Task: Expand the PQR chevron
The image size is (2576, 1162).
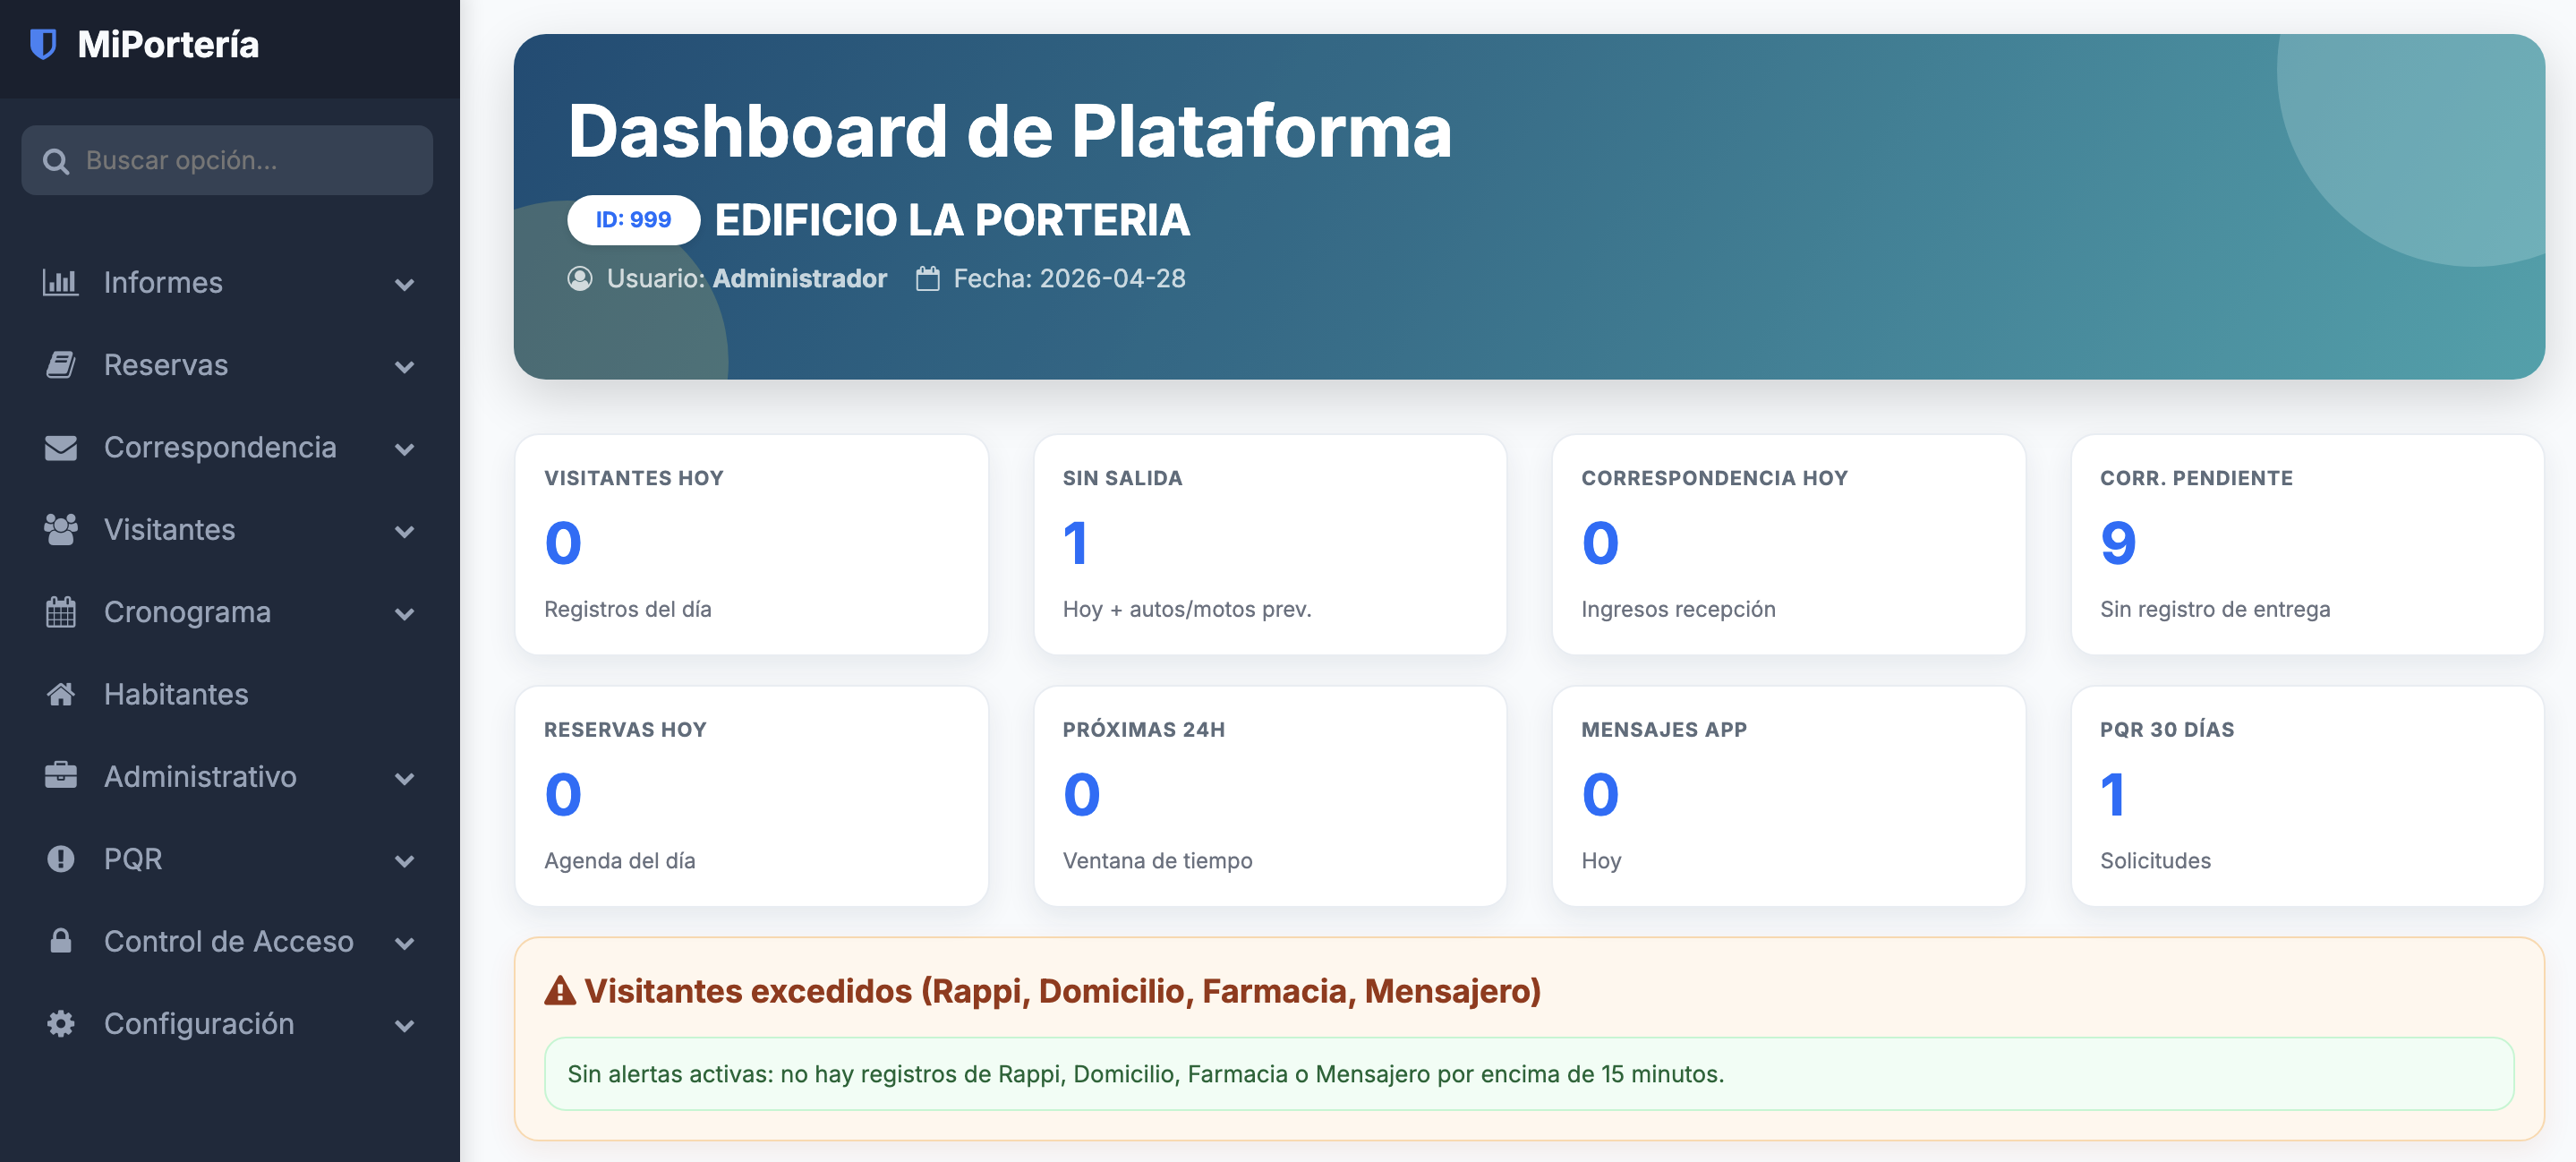Action: pyautogui.click(x=404, y=861)
